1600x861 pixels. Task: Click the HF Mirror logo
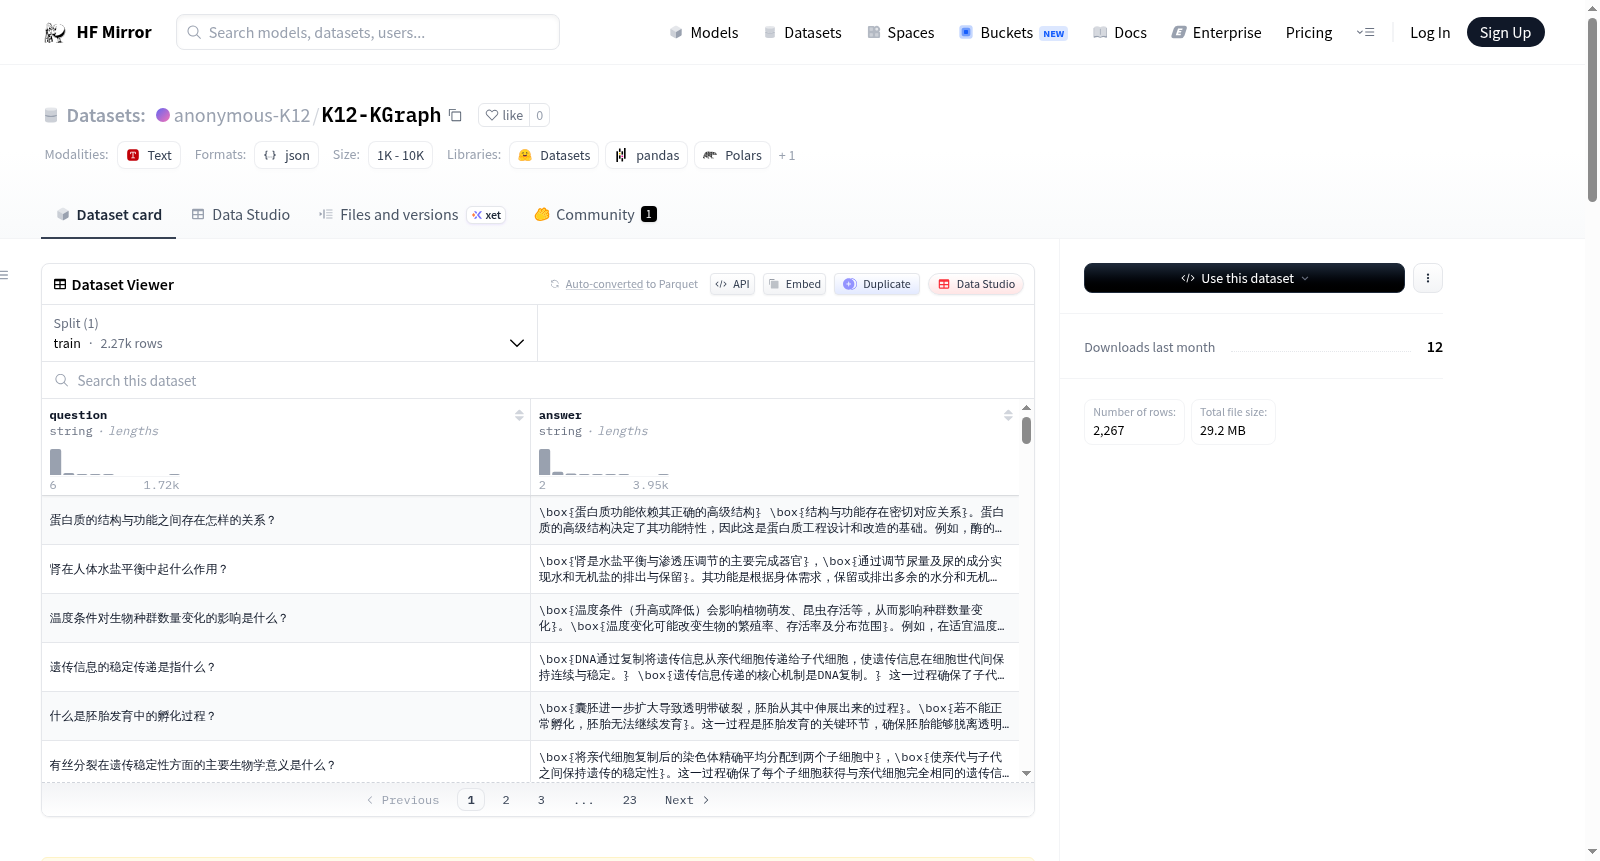coord(98,32)
